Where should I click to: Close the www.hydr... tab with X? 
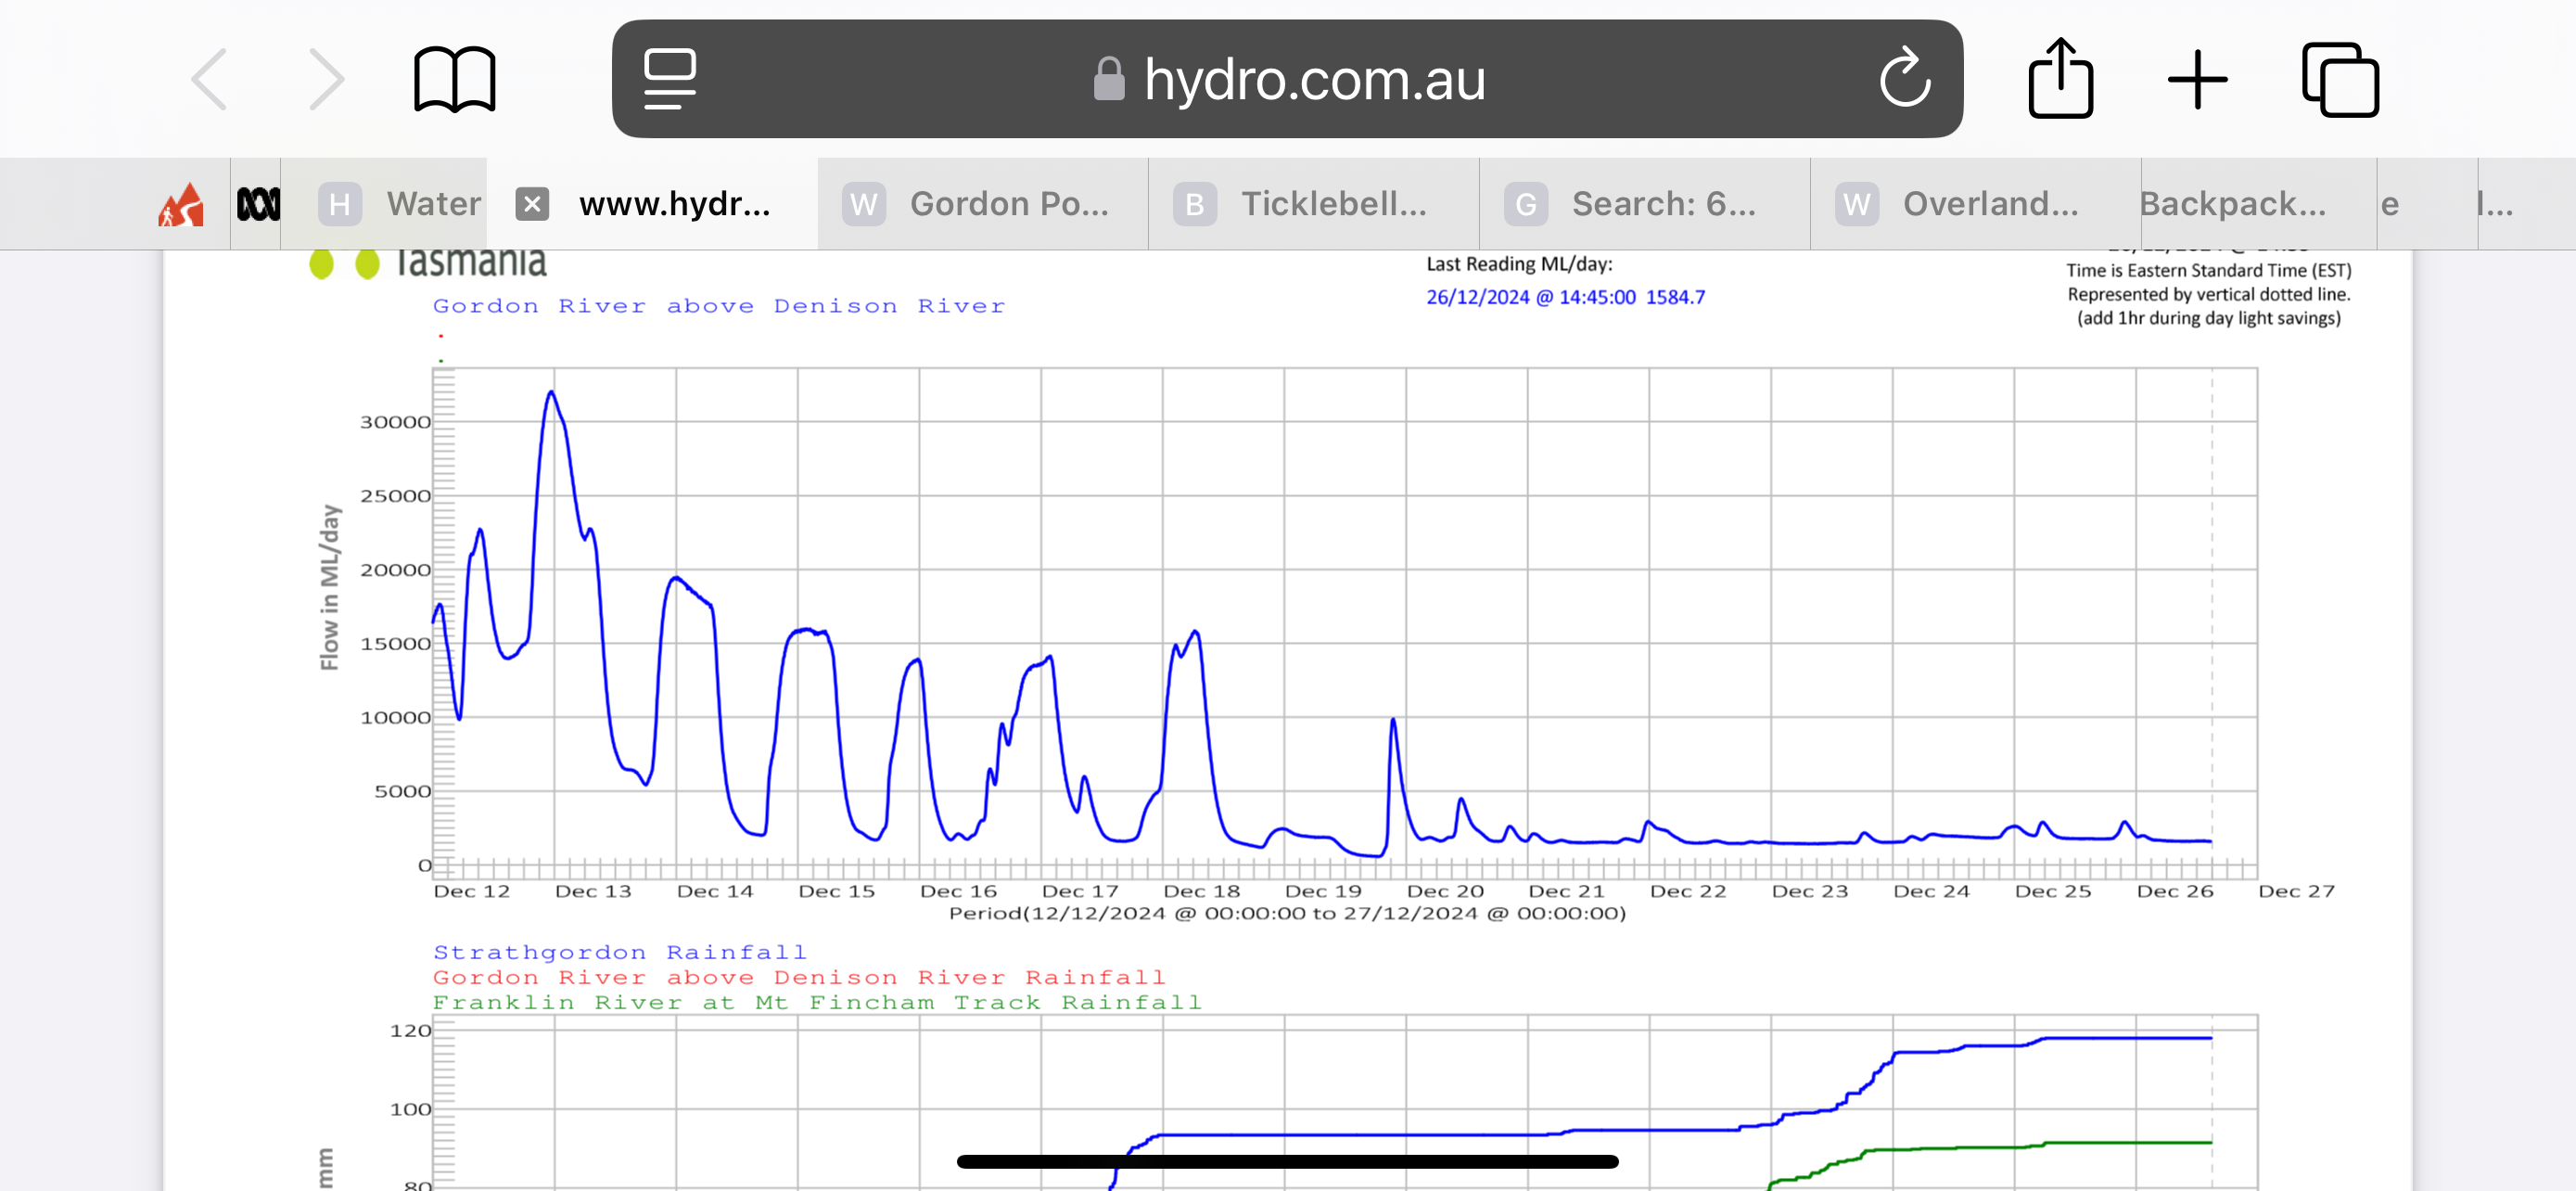click(x=532, y=204)
